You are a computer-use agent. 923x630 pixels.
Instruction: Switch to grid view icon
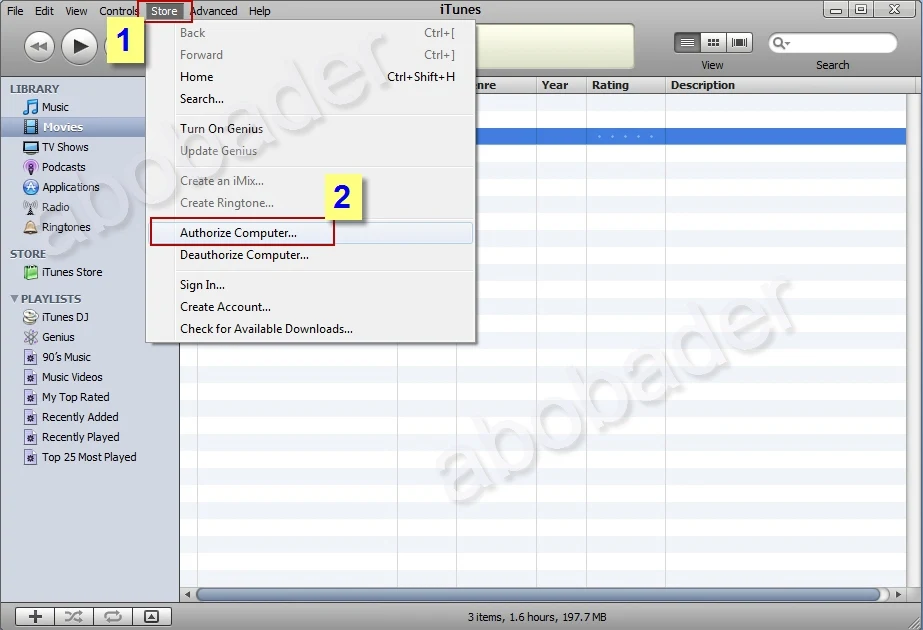713,42
